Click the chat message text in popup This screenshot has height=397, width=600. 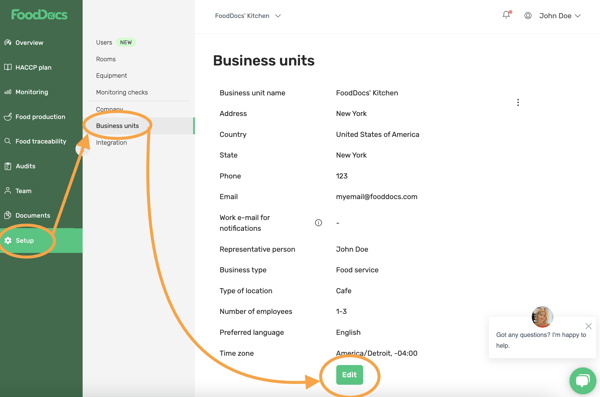[x=541, y=340]
